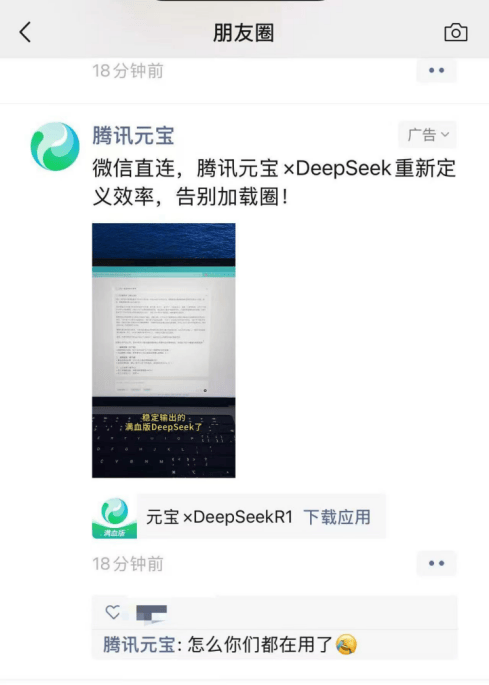Screen dimensions: 489x685
Task: Expand the 广告 dropdown label
Action: pyautogui.click(x=427, y=135)
